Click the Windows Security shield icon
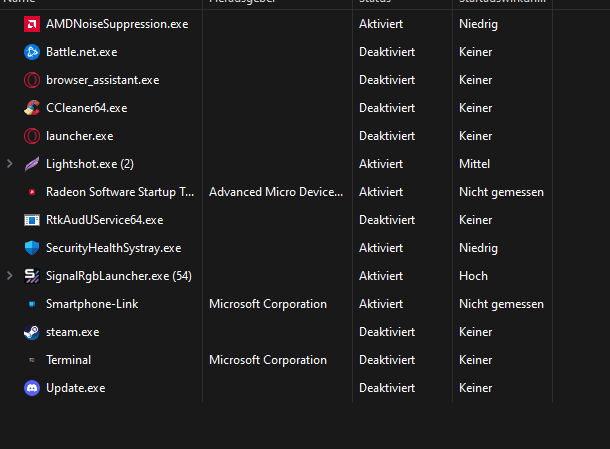The width and height of the screenshot is (610, 449). point(32,248)
